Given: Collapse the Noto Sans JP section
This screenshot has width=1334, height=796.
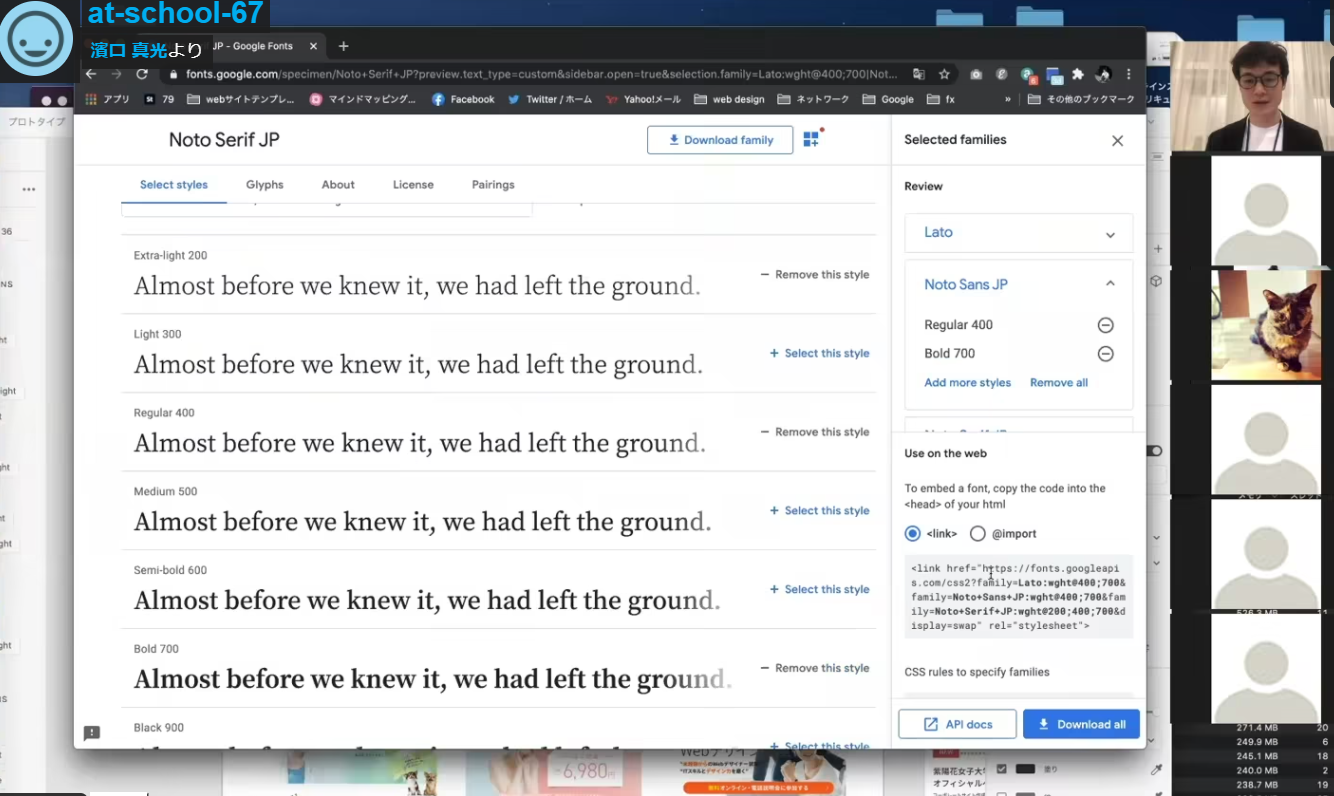Looking at the screenshot, I should tap(1110, 284).
